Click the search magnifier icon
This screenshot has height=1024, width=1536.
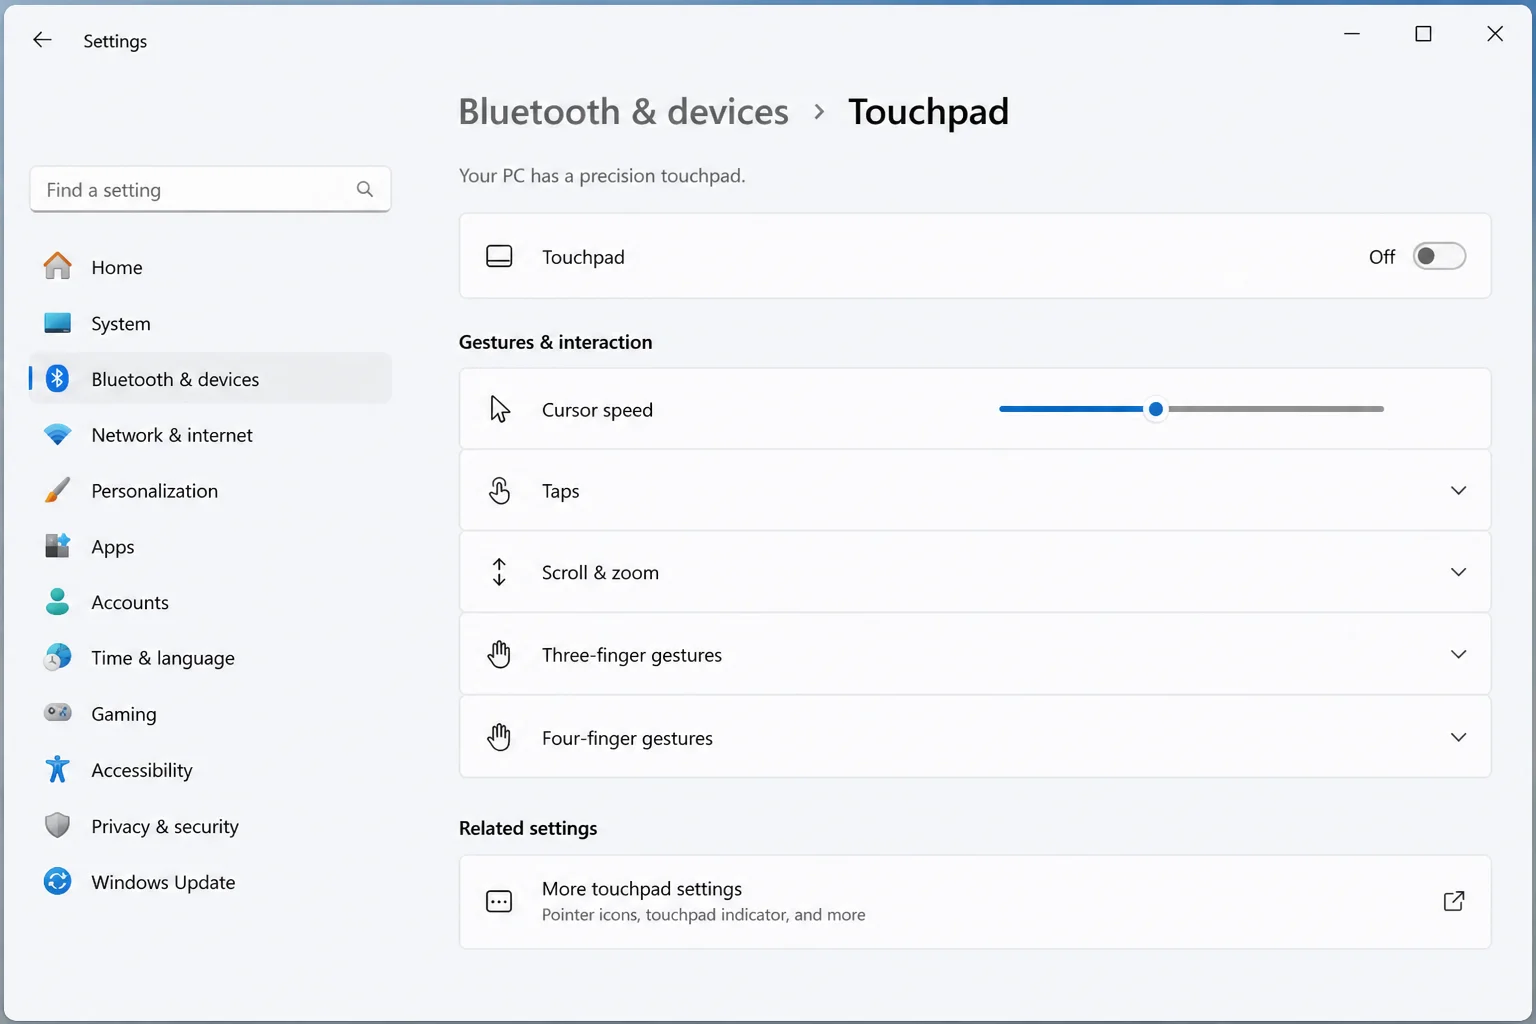(365, 189)
